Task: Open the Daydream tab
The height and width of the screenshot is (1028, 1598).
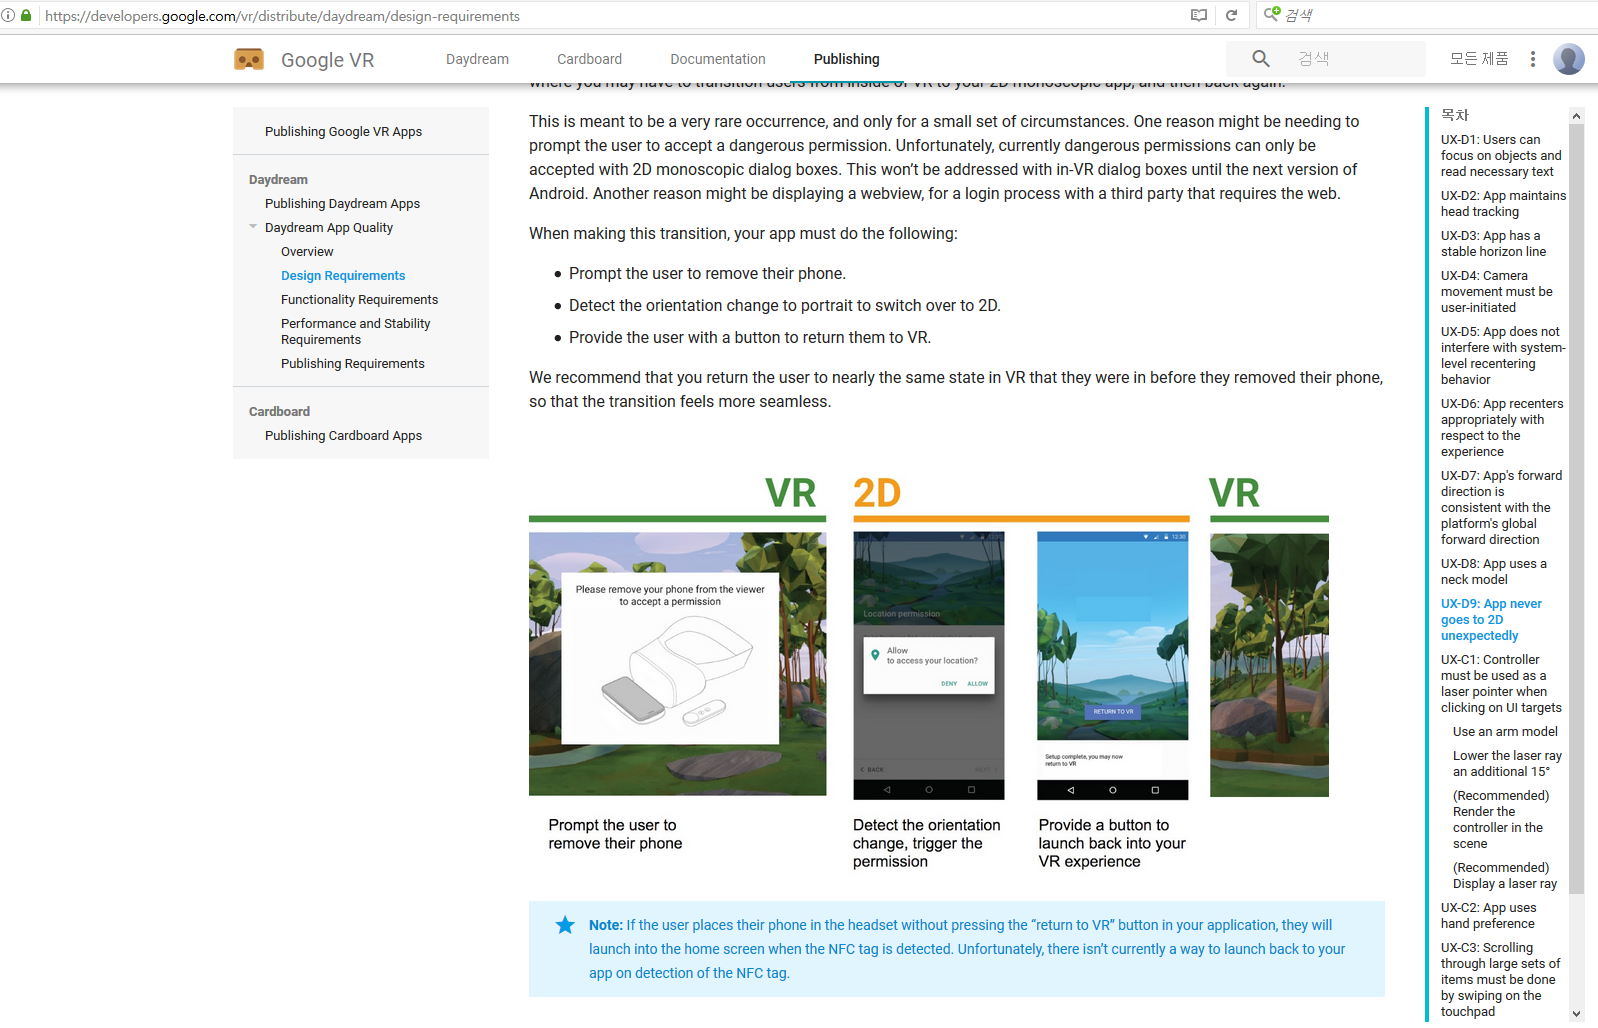Action: coord(477,59)
